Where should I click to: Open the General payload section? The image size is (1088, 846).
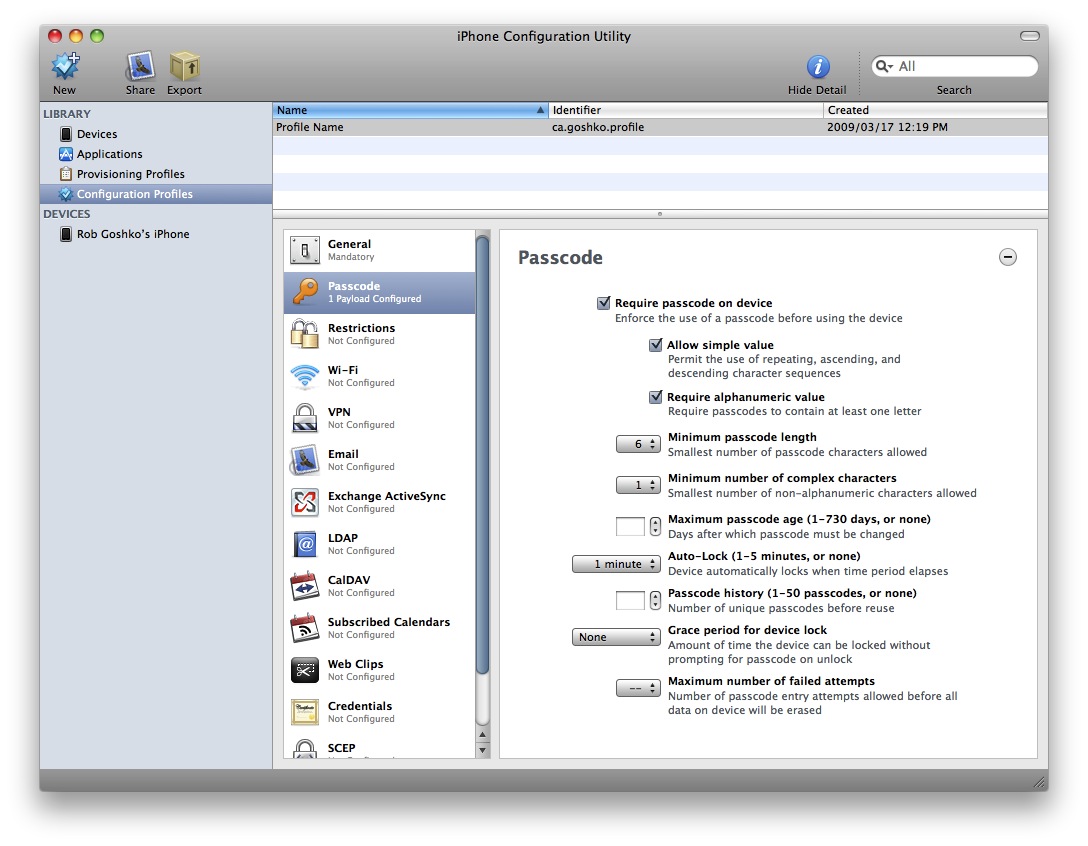pyautogui.click(x=380, y=251)
